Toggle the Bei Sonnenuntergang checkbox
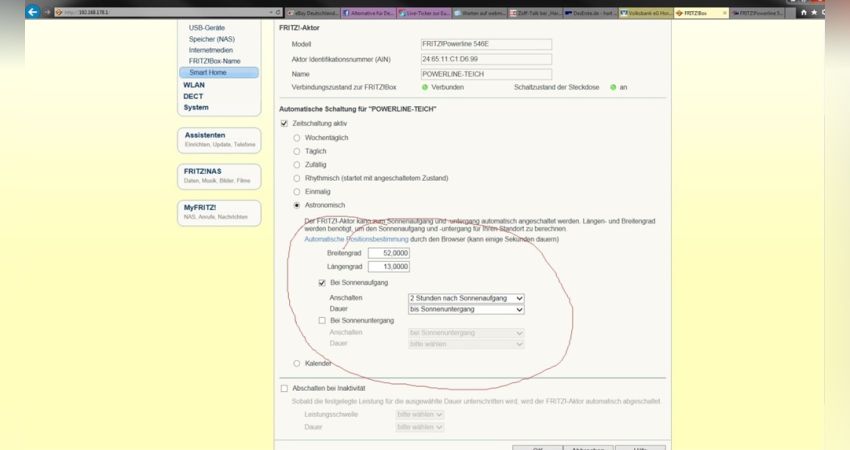Screen dimensions: 850x450 tap(322, 321)
